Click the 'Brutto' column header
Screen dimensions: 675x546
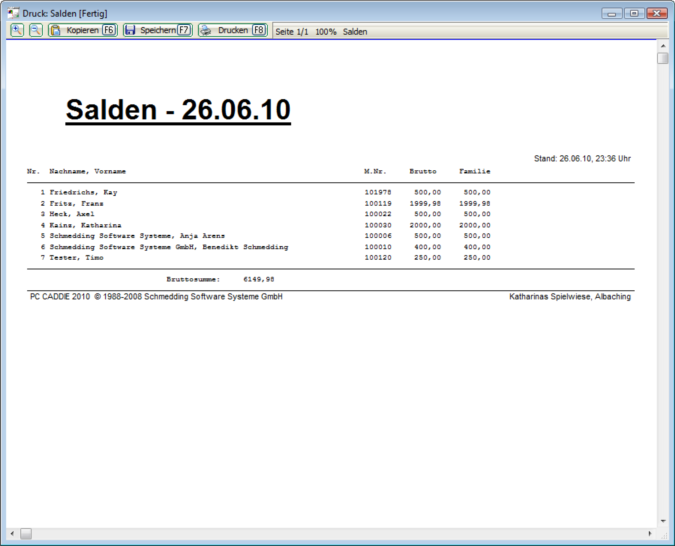[x=423, y=171]
